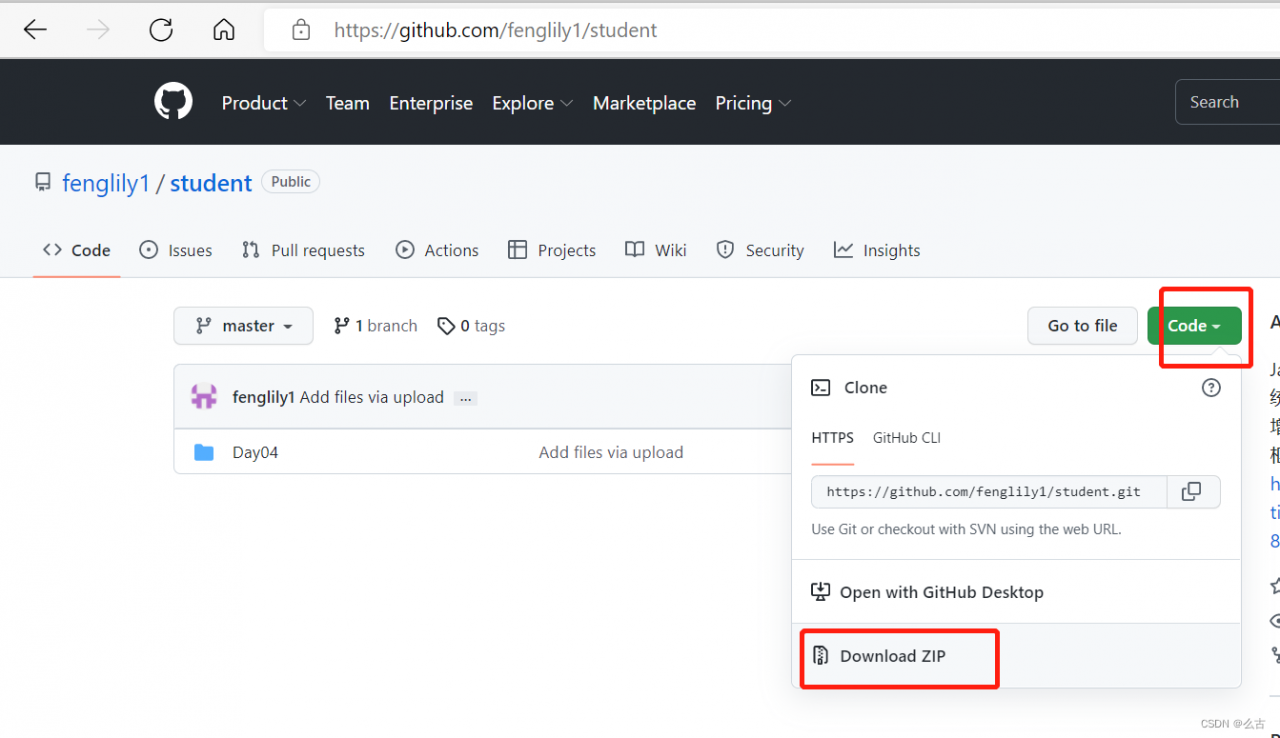Open the fenglily1 owner link

pos(105,183)
